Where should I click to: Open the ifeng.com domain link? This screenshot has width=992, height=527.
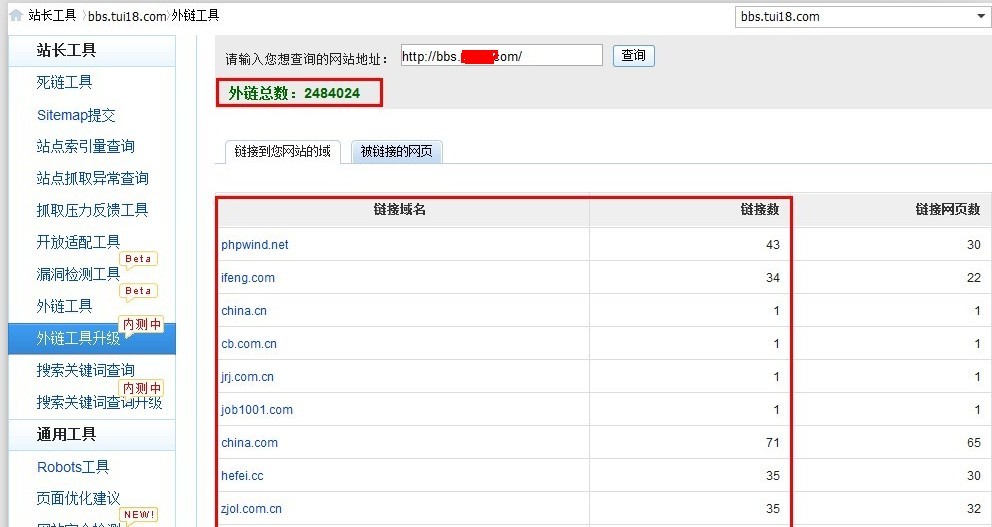pyautogui.click(x=247, y=278)
